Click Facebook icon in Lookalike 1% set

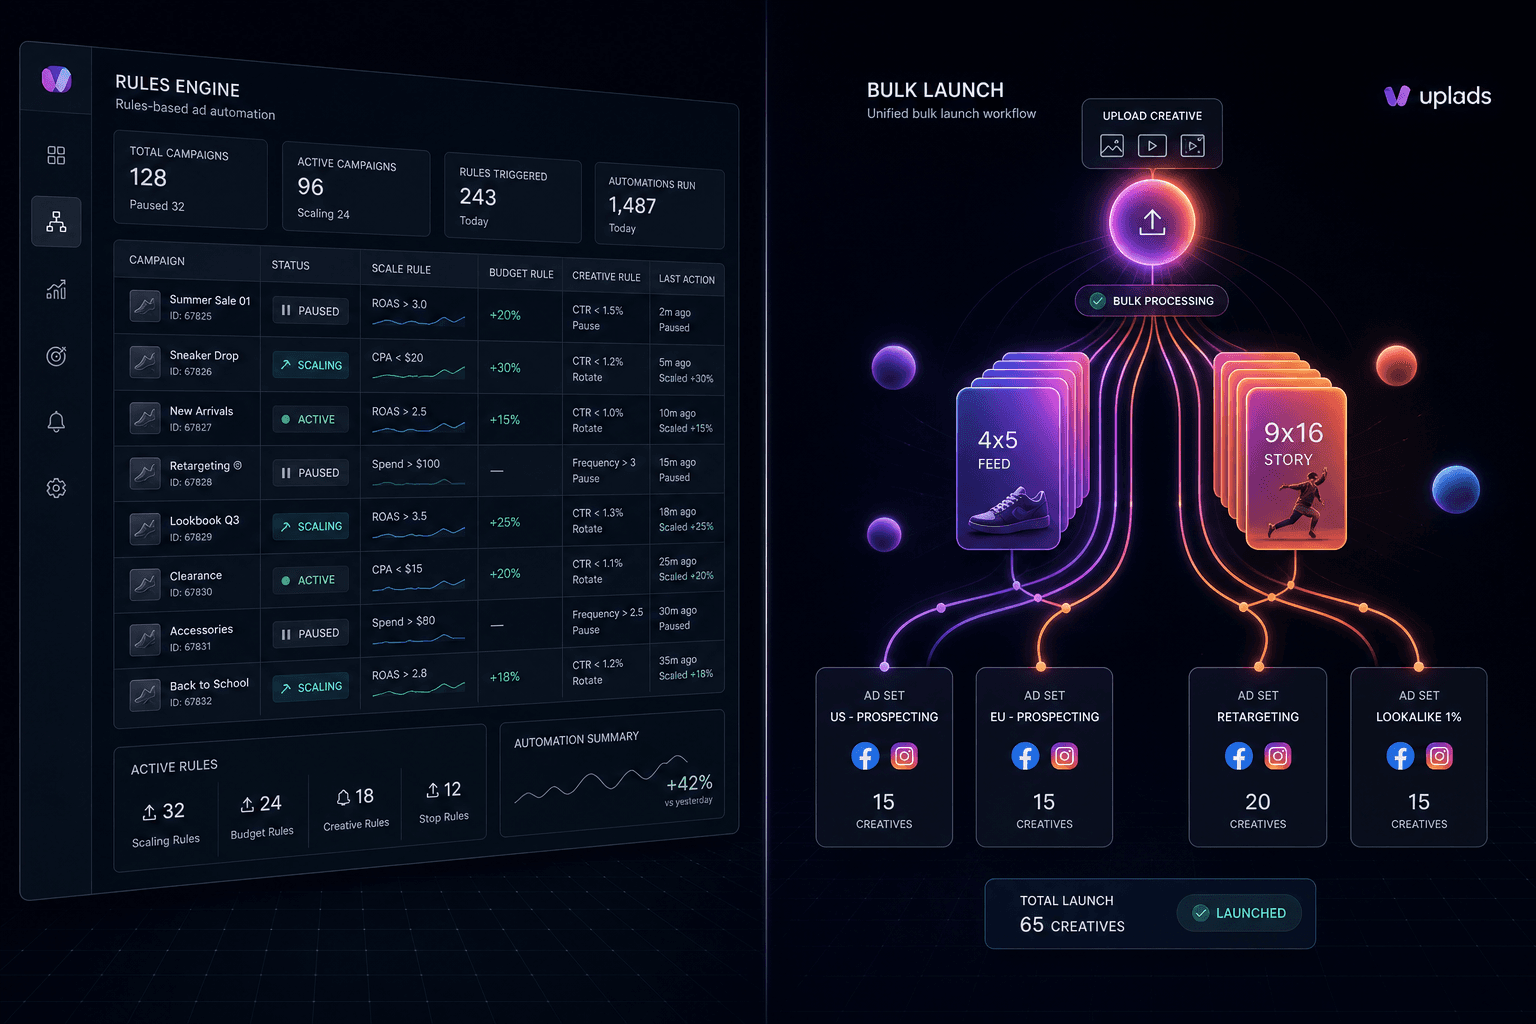click(1400, 756)
